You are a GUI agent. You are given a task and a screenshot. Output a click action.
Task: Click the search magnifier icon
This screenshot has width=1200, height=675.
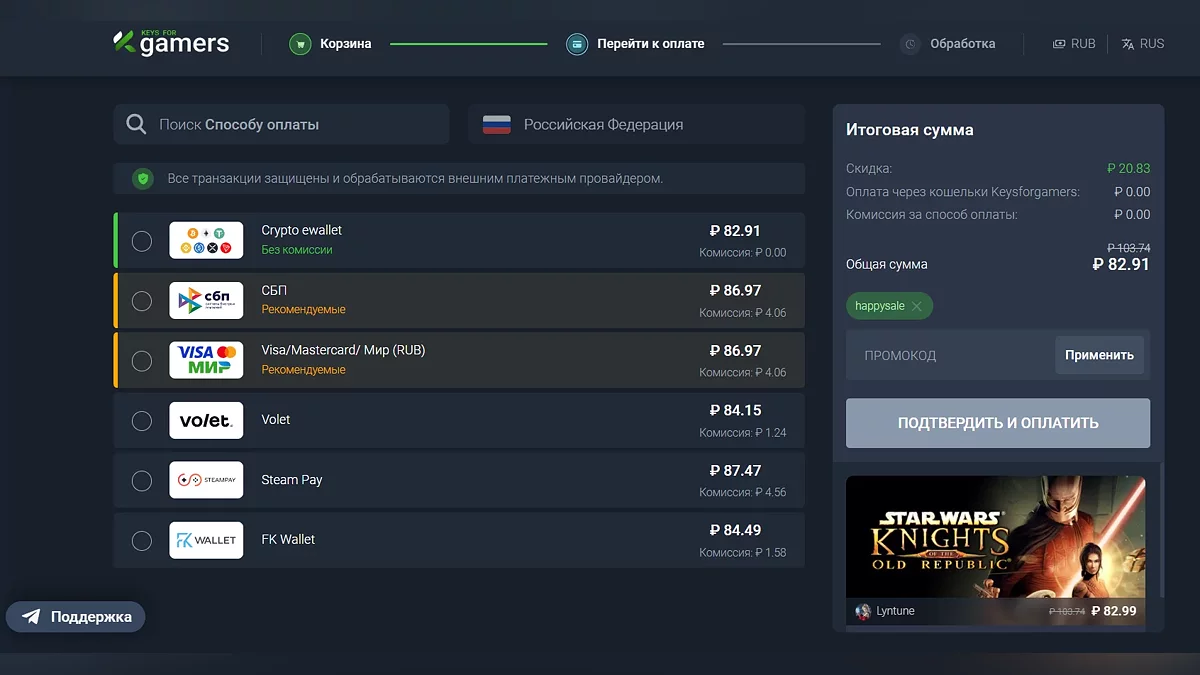tap(137, 125)
